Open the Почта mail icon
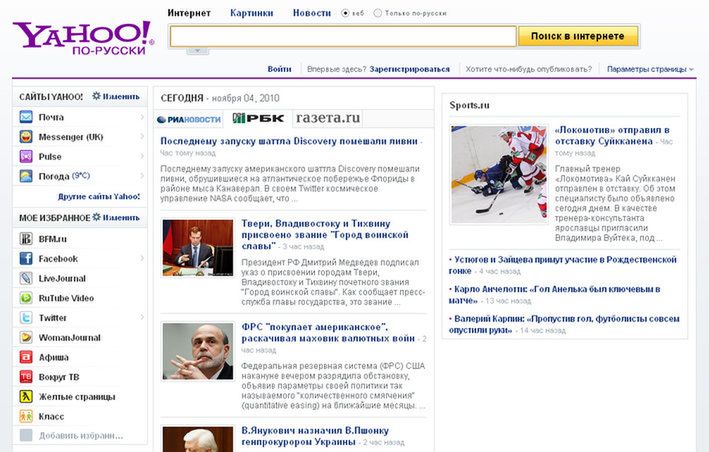 coord(26,117)
